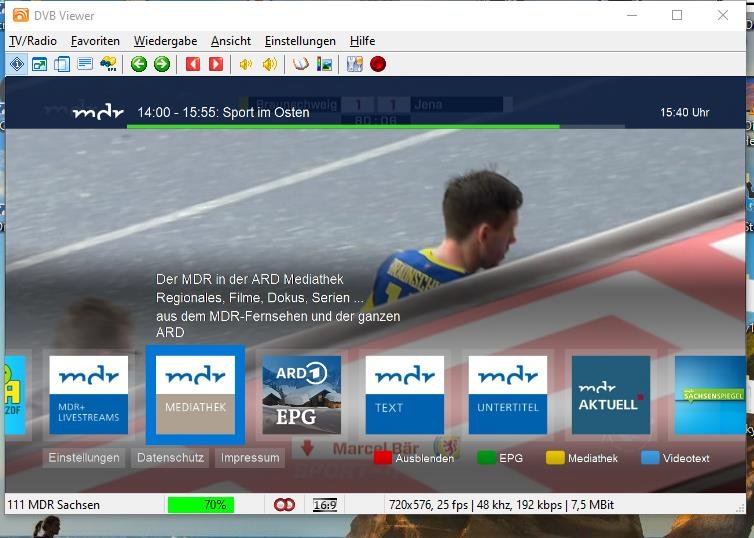This screenshot has width=754, height=538.
Task: Click the red Ausblenden color button
Action: coord(415,458)
